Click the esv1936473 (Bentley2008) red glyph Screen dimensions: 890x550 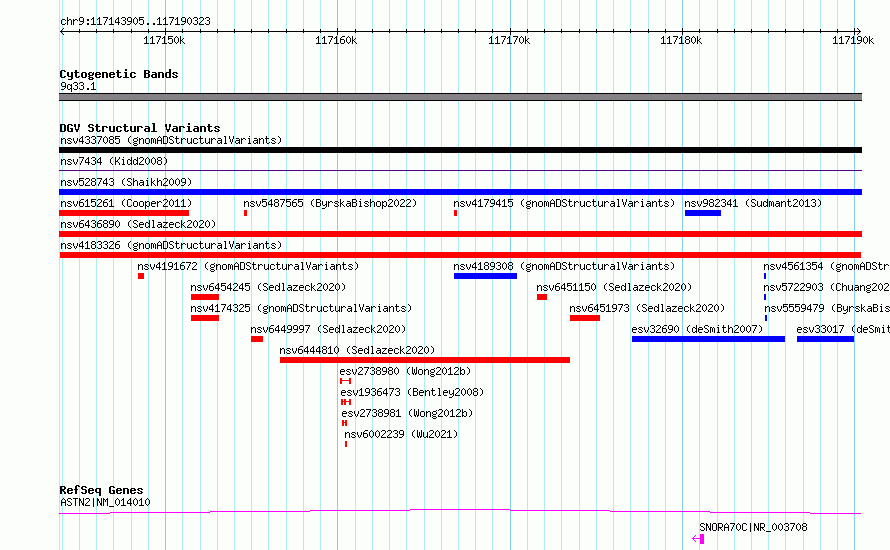346,402
